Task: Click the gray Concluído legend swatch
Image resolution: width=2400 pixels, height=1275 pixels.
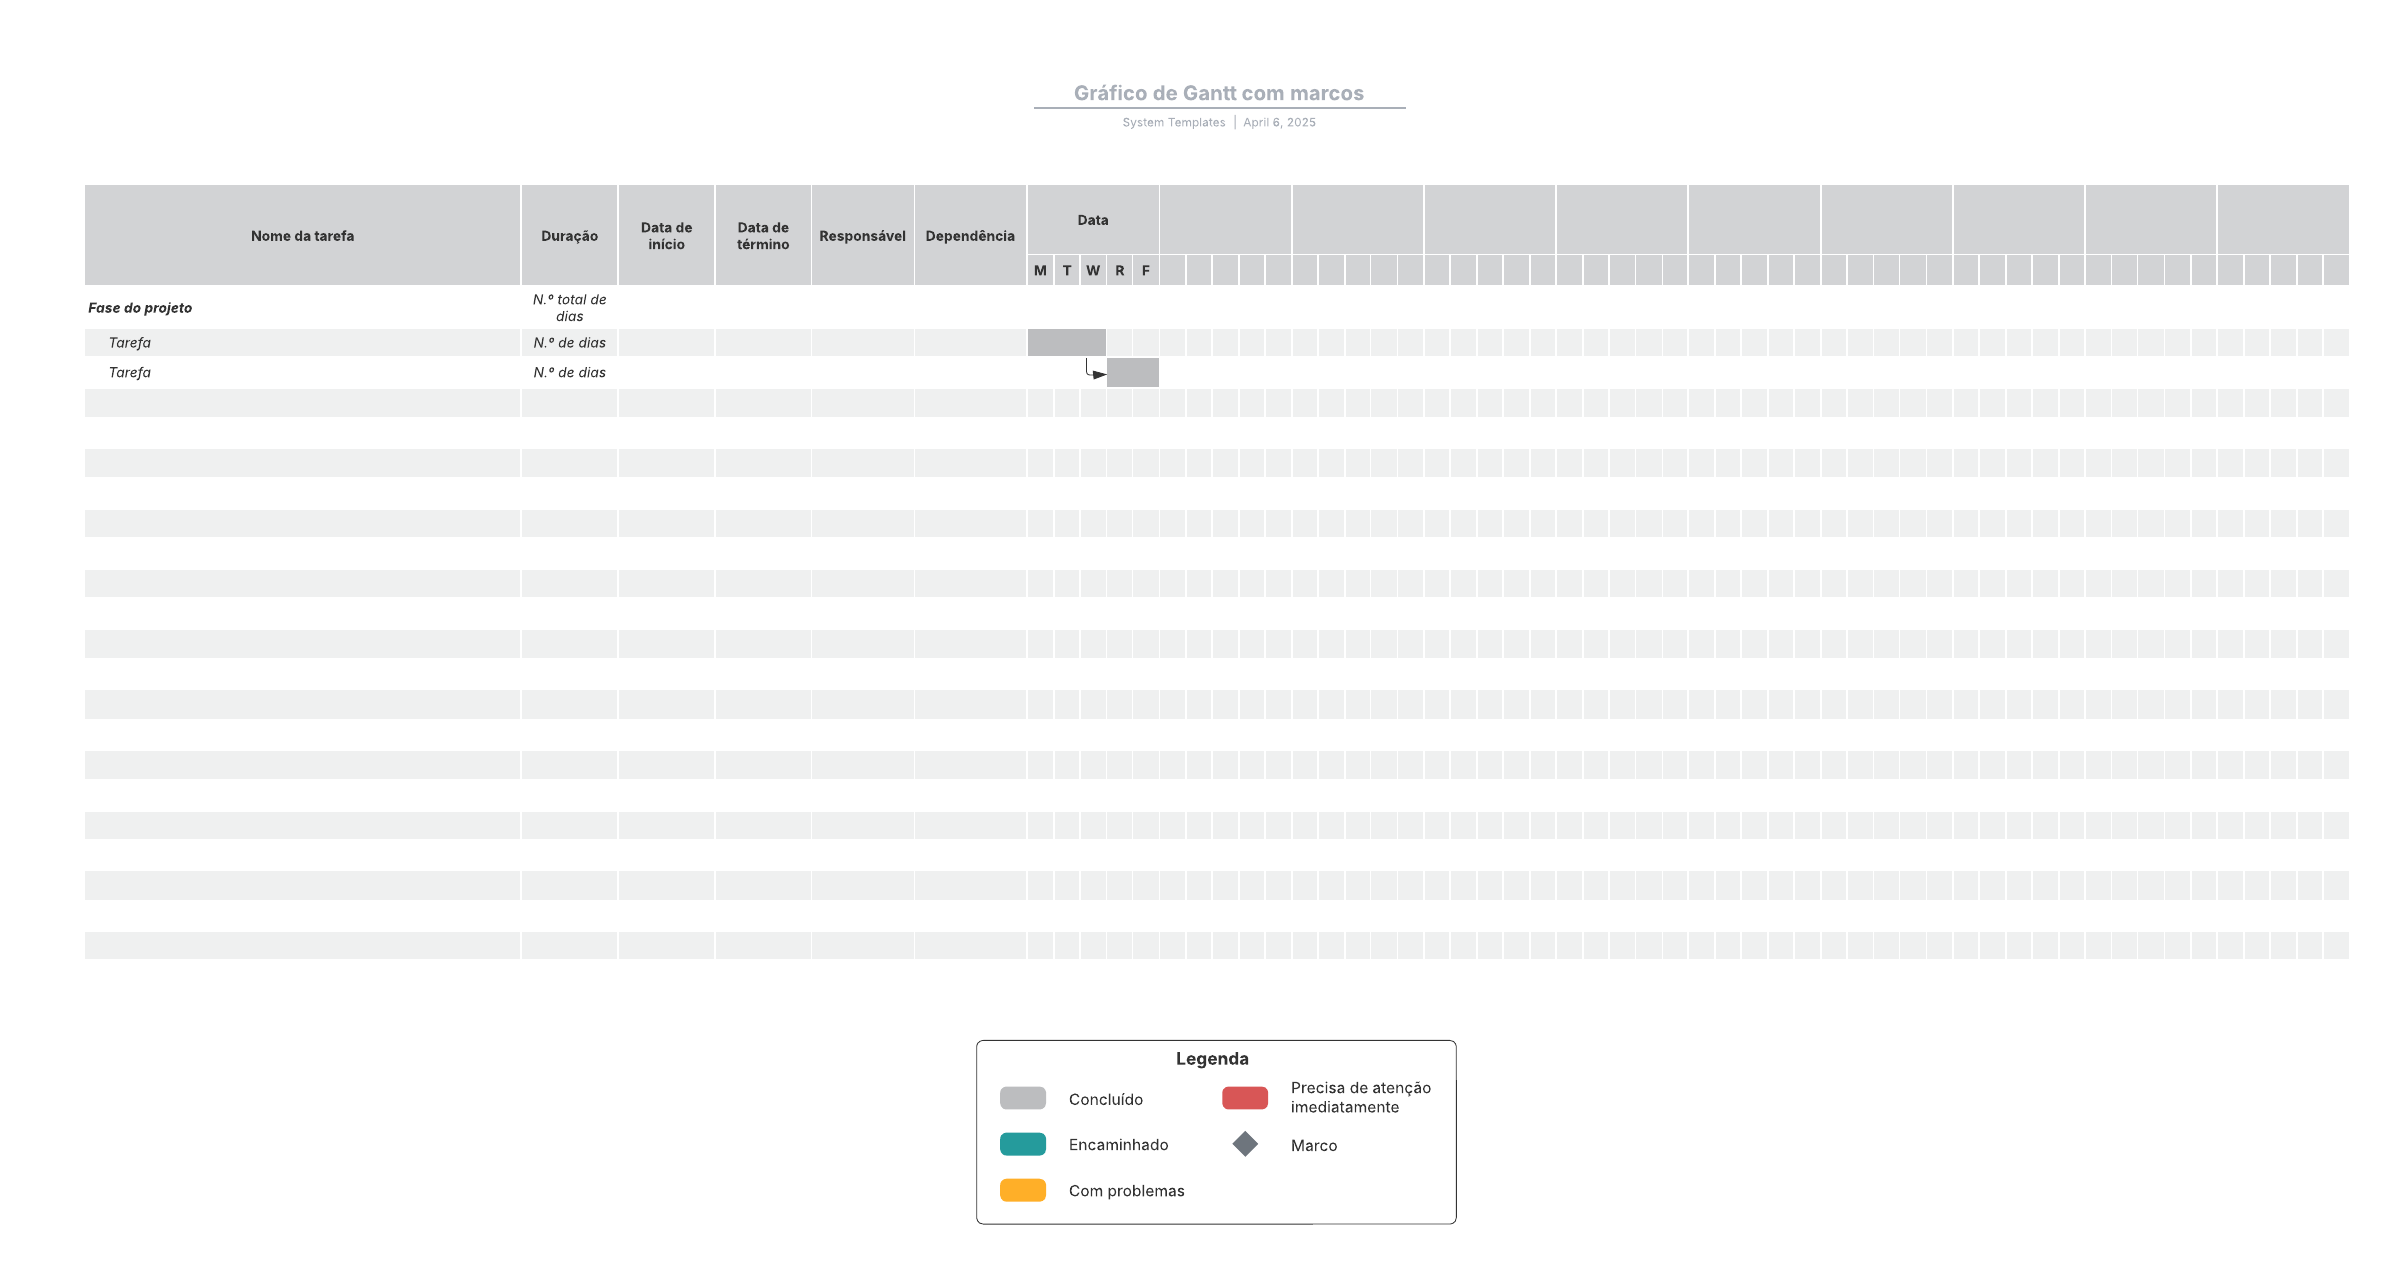Action: pyautogui.click(x=1022, y=1098)
